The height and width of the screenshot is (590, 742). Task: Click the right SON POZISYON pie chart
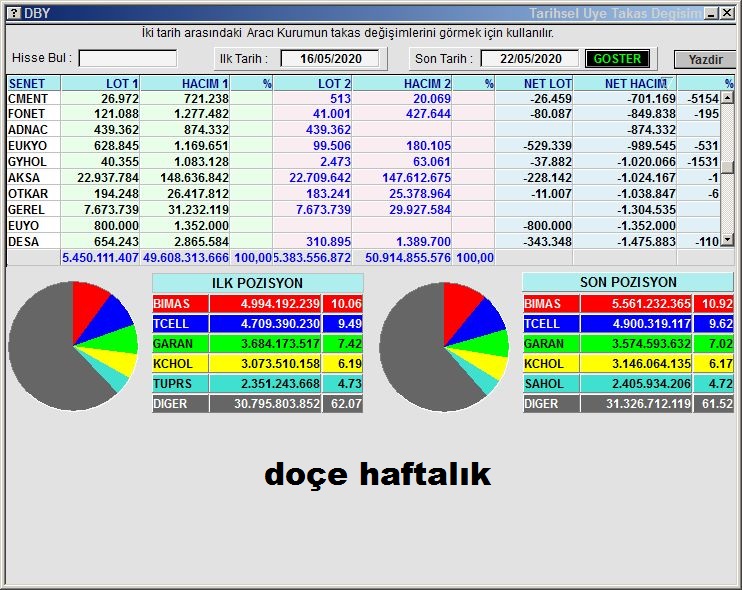coord(444,347)
